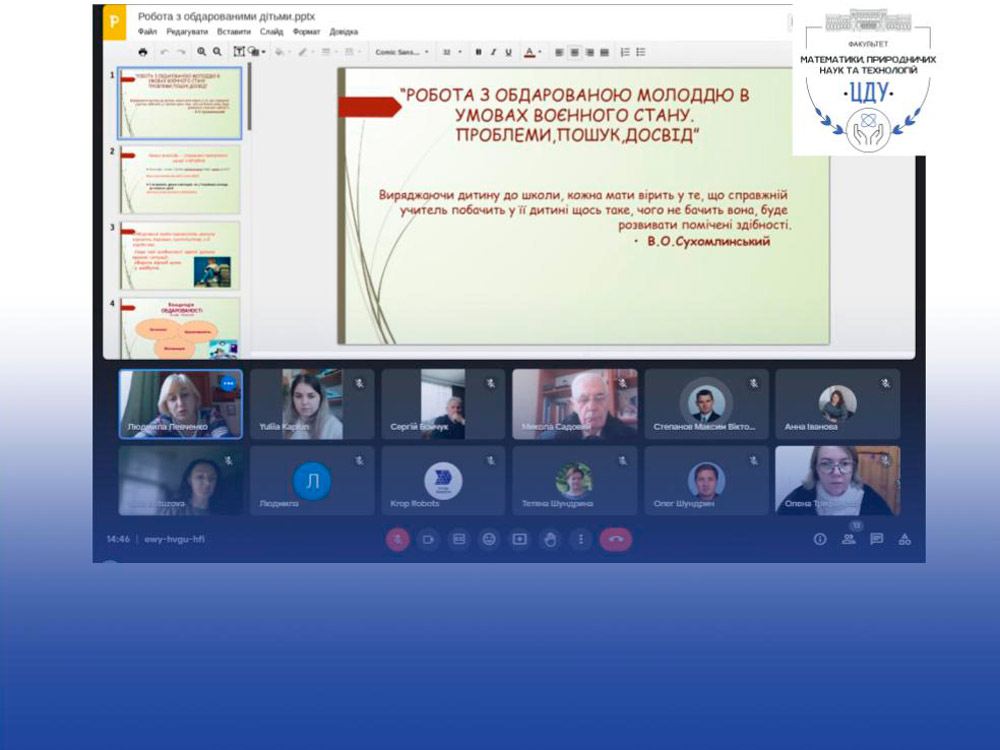Select slide 2 thumbnail in sidebar
The height and width of the screenshot is (750, 1000).
click(x=180, y=179)
